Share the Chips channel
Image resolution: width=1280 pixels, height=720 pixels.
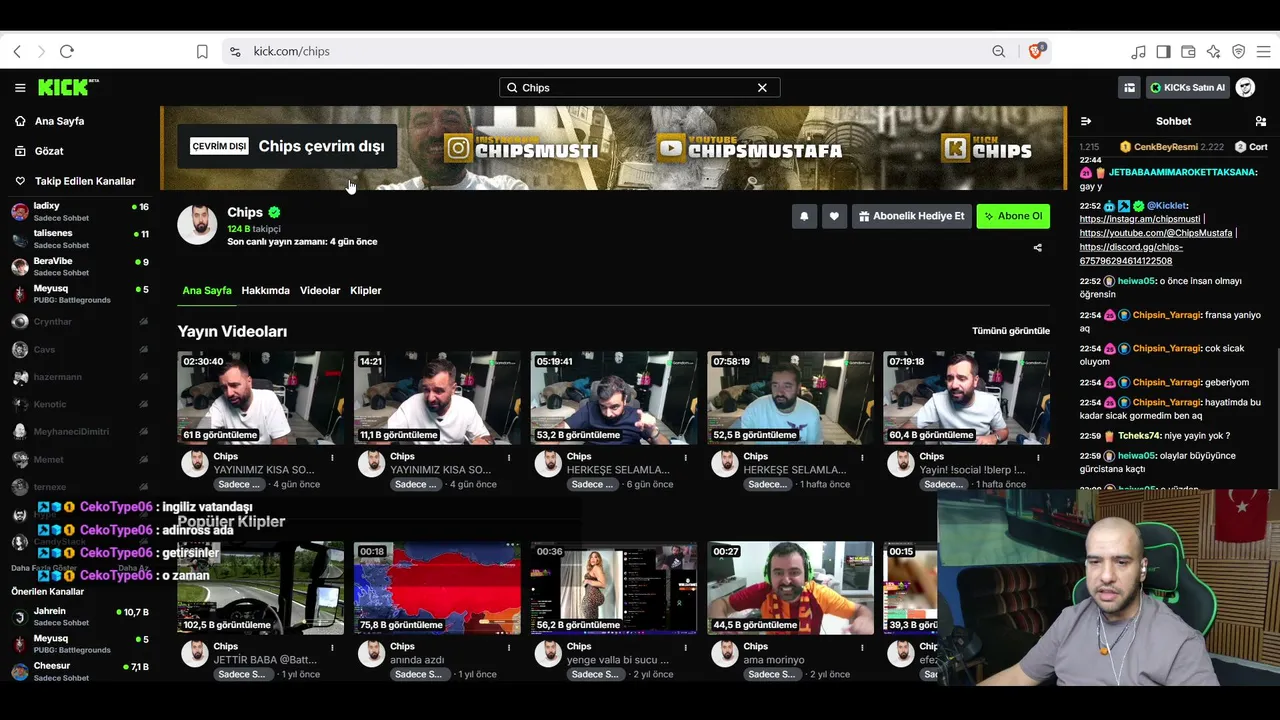(x=1037, y=248)
